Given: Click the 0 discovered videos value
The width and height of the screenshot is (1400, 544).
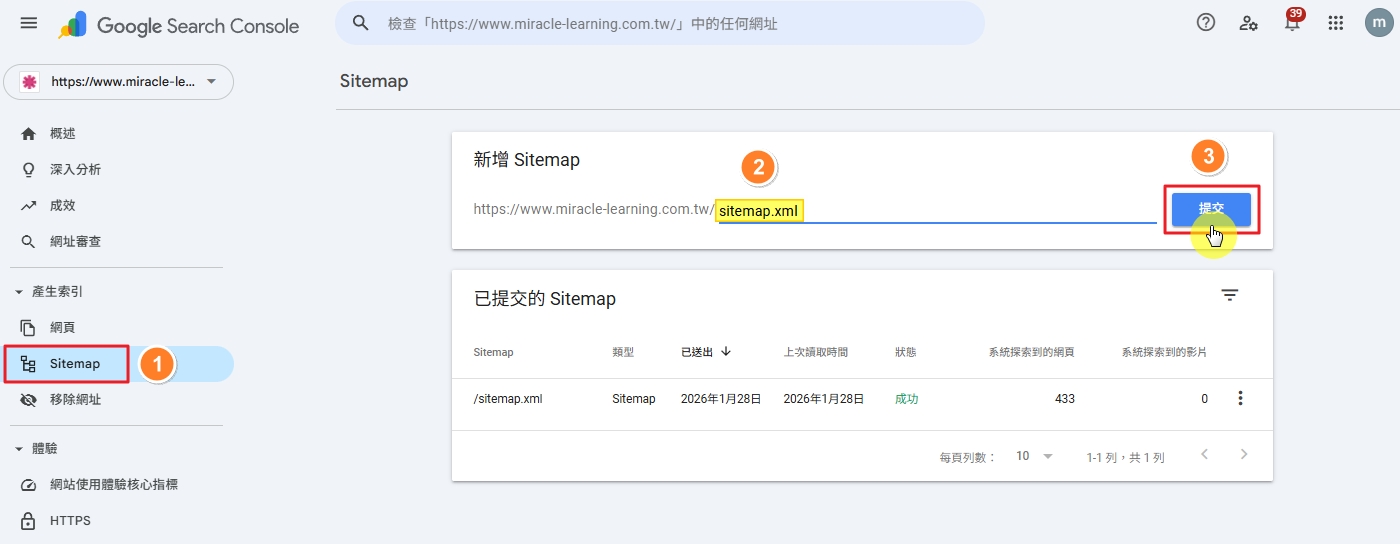Looking at the screenshot, I should click(x=1204, y=399).
